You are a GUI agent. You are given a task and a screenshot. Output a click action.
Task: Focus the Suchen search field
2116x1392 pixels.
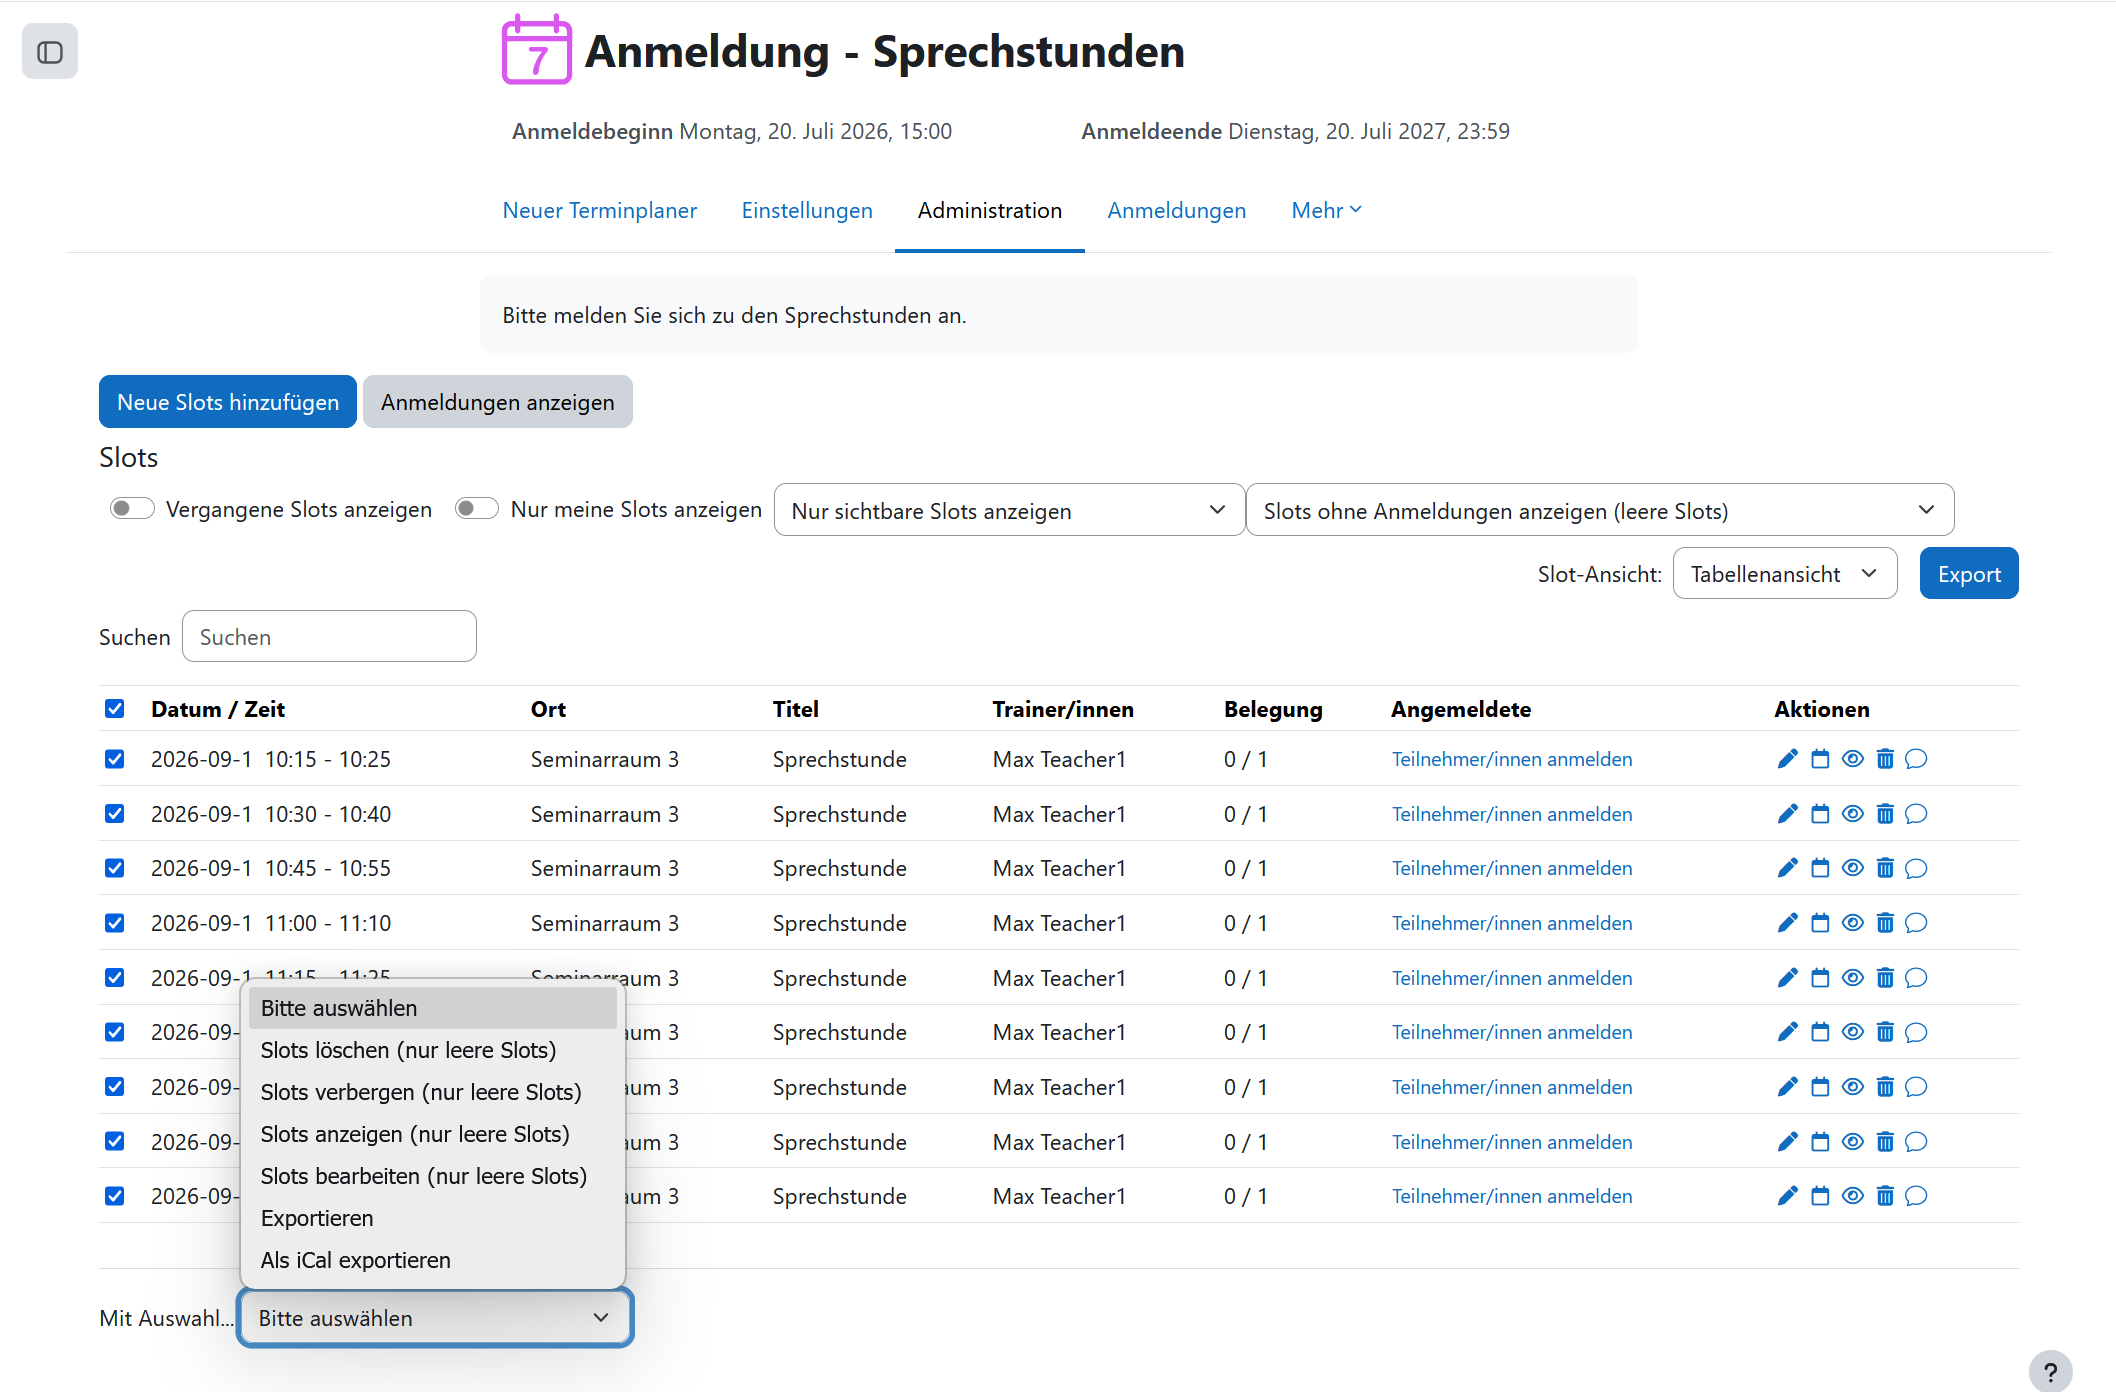point(329,636)
